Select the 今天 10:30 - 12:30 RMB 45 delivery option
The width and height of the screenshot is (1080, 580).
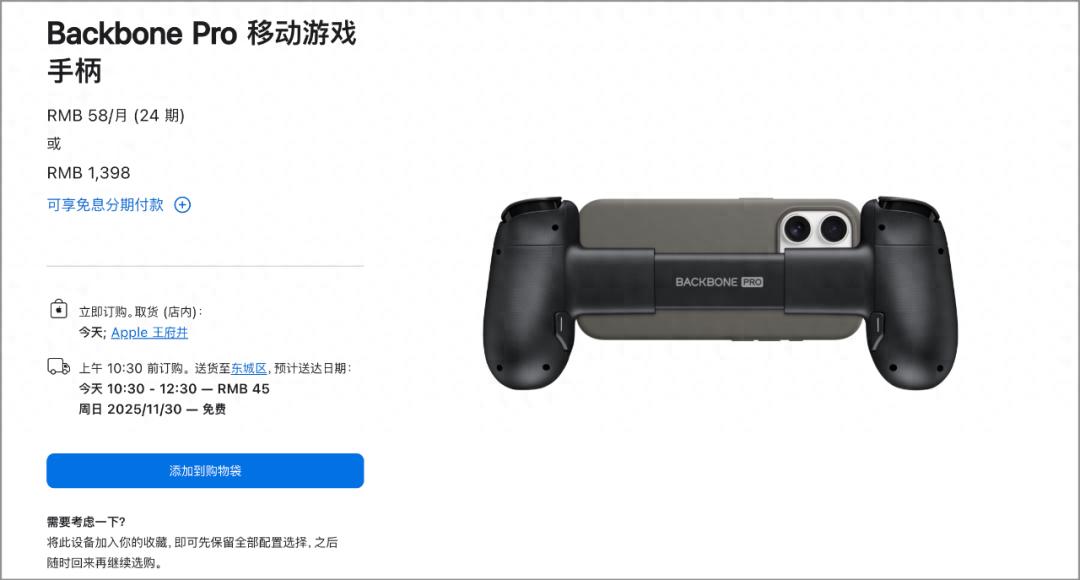point(174,389)
